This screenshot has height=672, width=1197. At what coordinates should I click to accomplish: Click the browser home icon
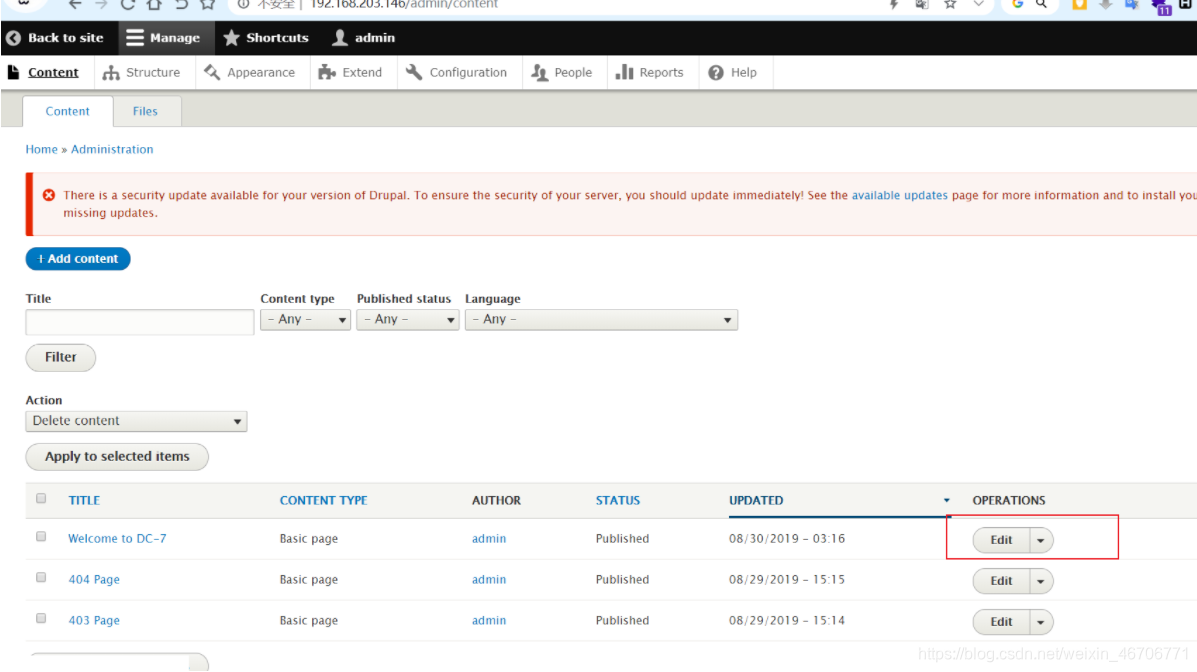(x=154, y=5)
